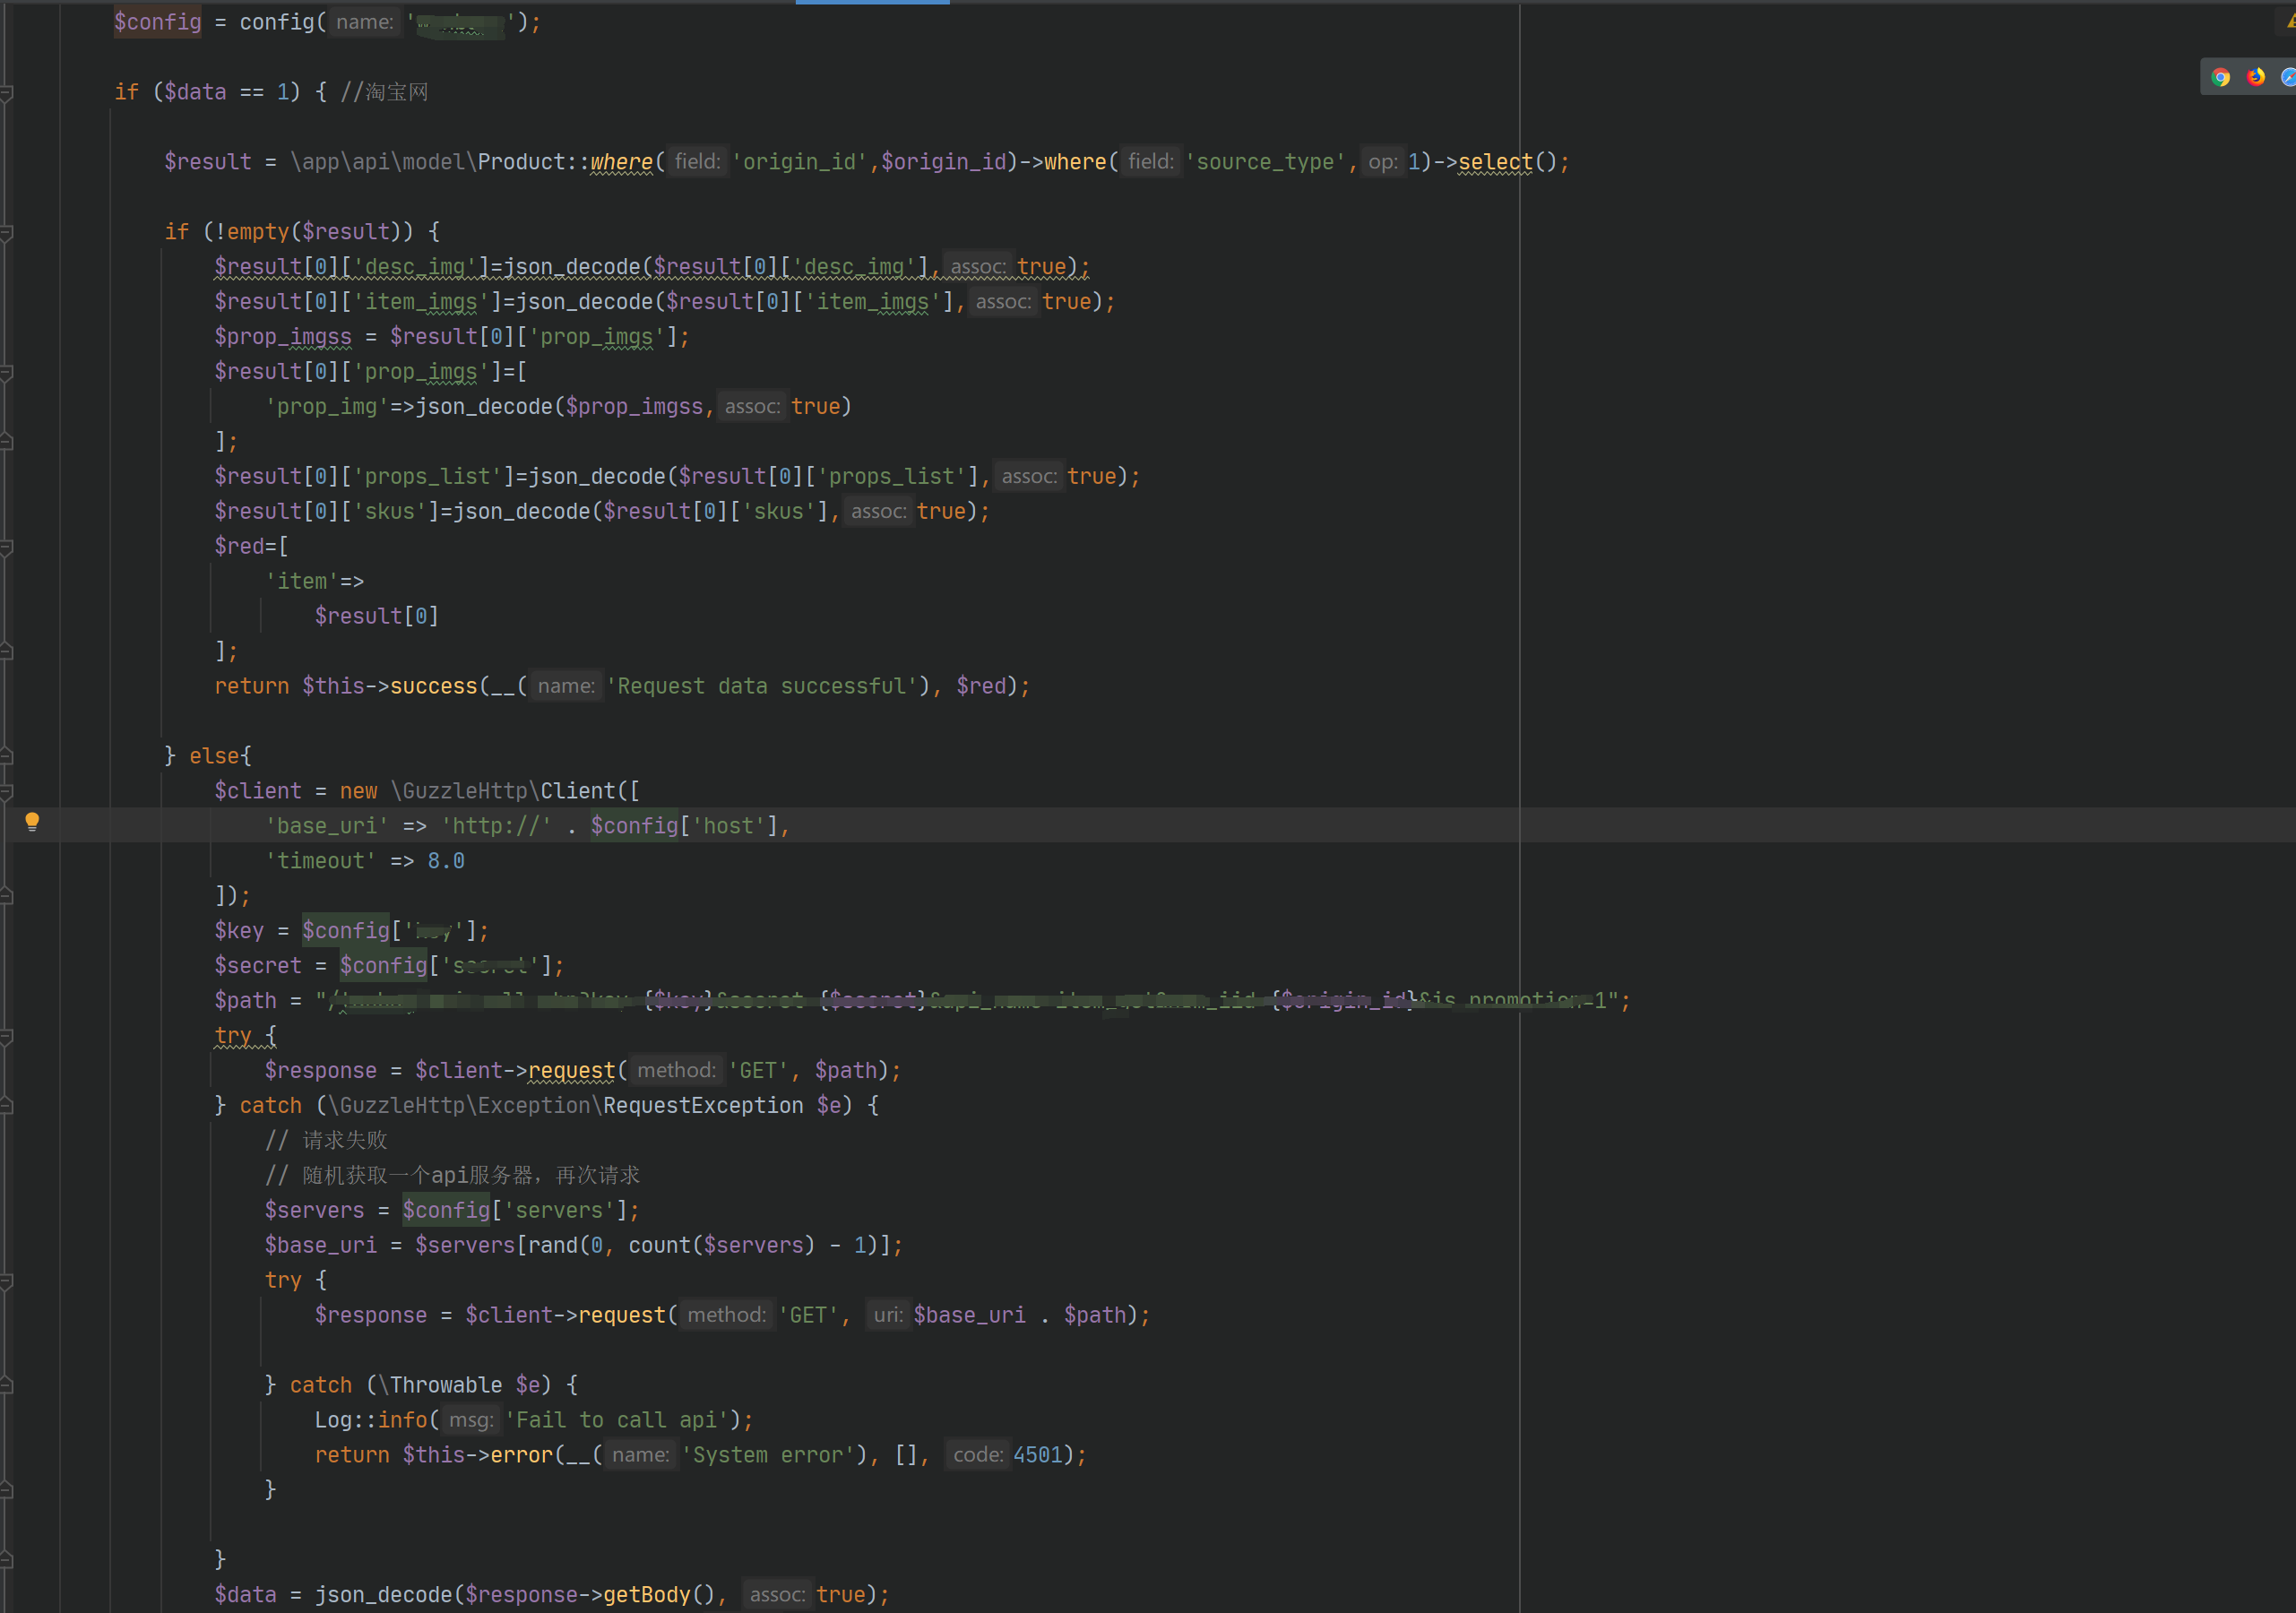
Task: Click the 'System error' string literal
Action: [x=768, y=1455]
